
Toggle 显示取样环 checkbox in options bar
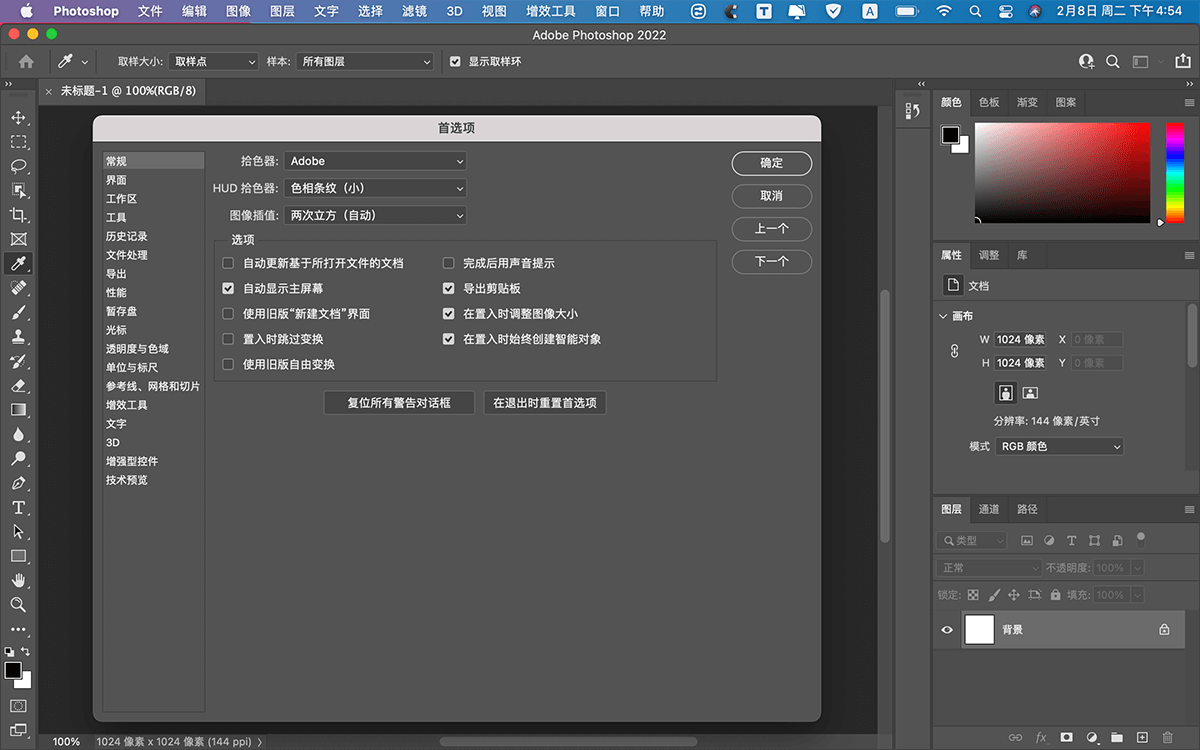[x=456, y=61]
